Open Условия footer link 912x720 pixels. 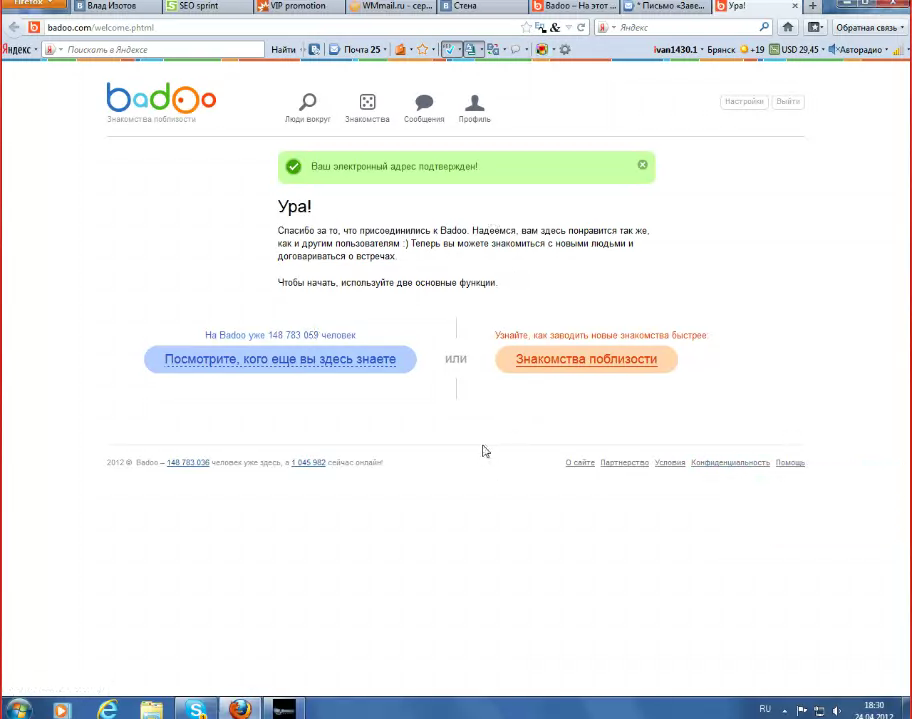tap(669, 462)
